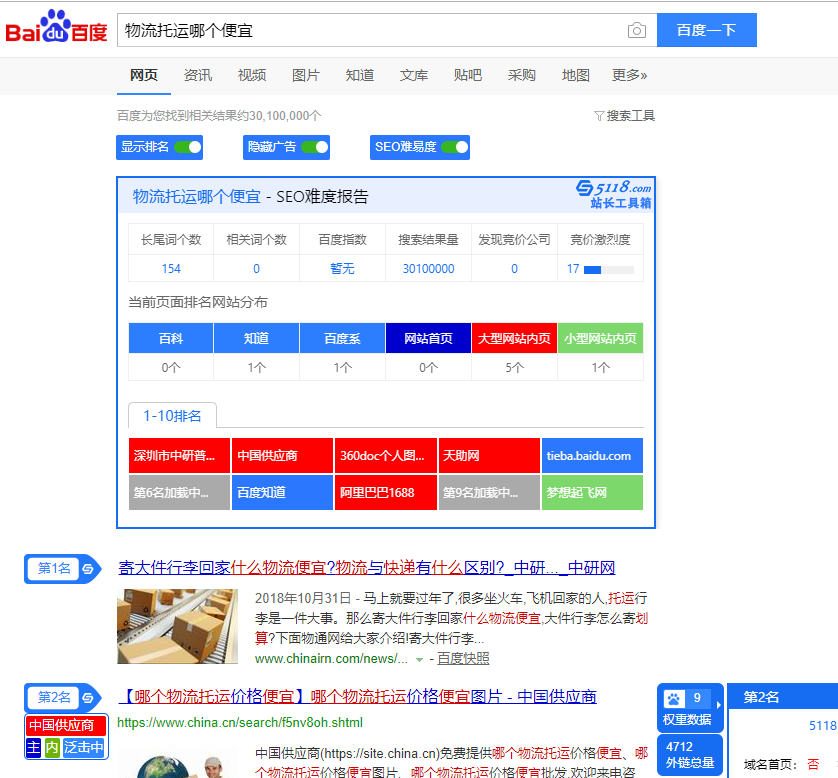The height and width of the screenshot is (778, 838).
Task: Click the 物流托运哪个便宜 keyword in report header
Action: click(197, 197)
